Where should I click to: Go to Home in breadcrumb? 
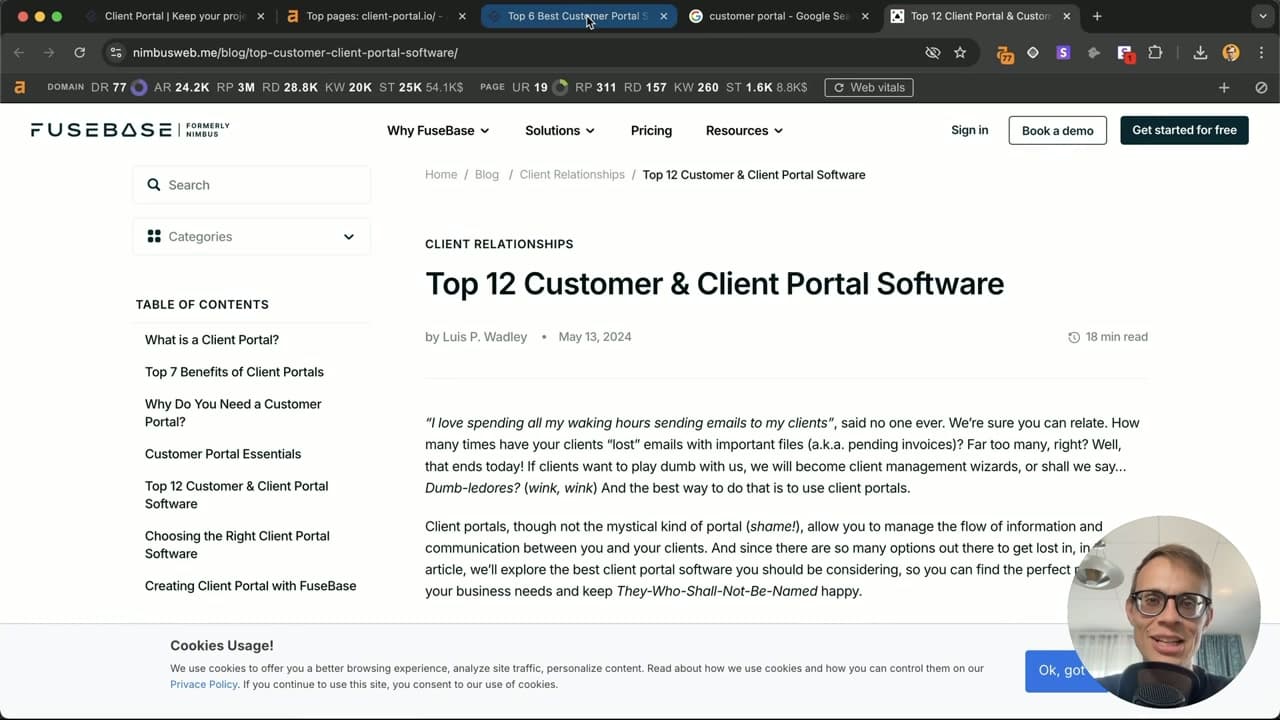[441, 174]
